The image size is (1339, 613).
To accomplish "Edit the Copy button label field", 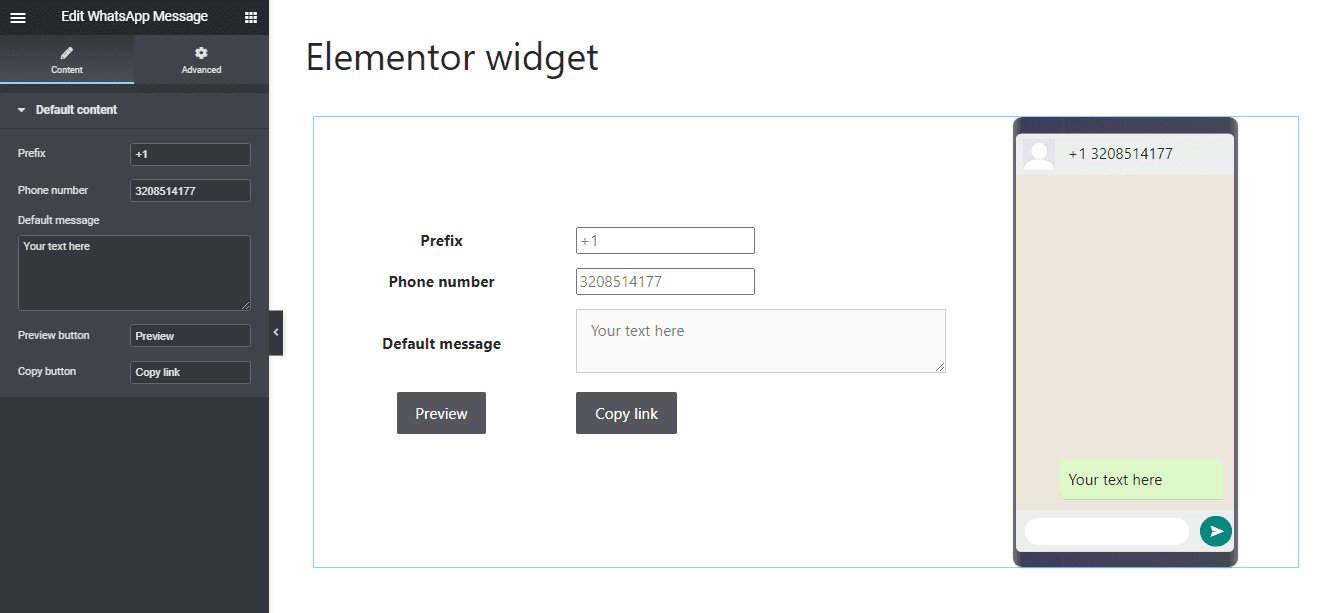I will tap(190, 372).
